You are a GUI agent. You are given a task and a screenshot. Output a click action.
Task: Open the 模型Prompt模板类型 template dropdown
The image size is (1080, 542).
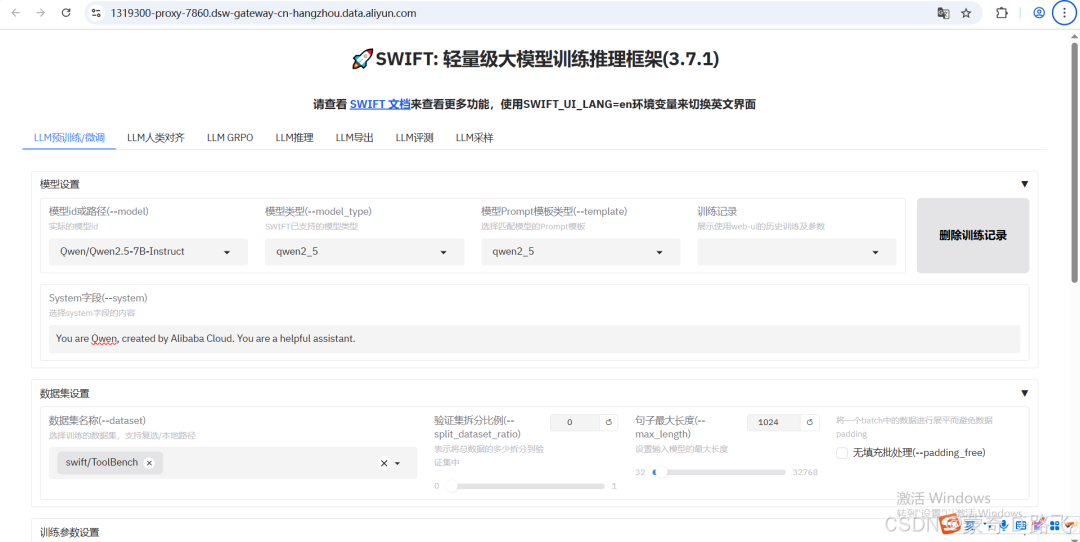coord(581,252)
